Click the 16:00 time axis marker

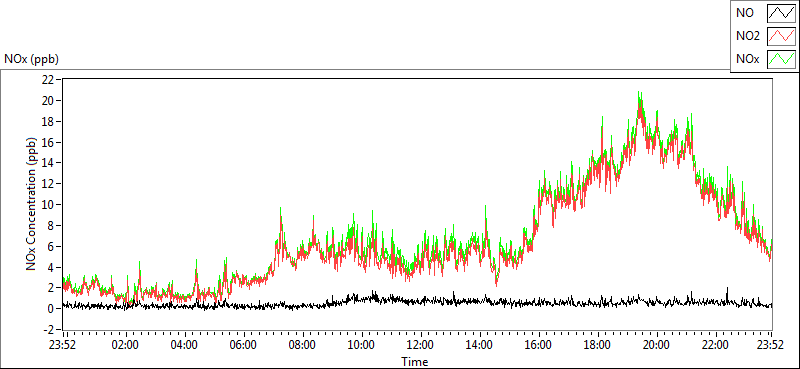(539, 344)
